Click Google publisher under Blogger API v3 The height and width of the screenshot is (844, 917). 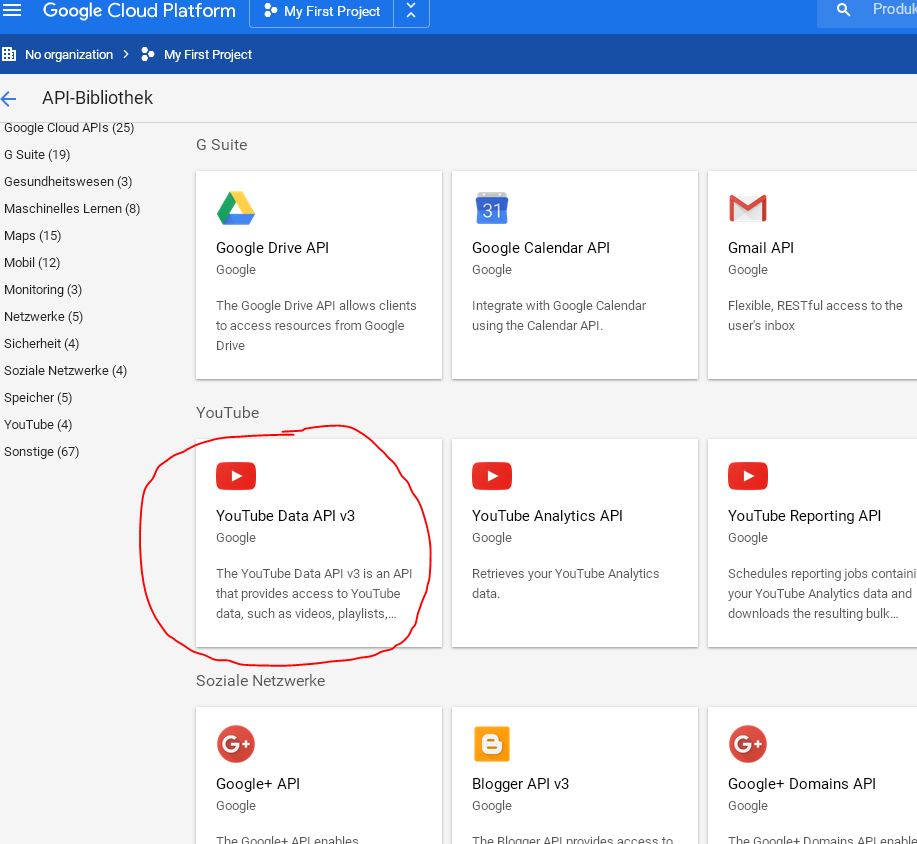(x=492, y=805)
